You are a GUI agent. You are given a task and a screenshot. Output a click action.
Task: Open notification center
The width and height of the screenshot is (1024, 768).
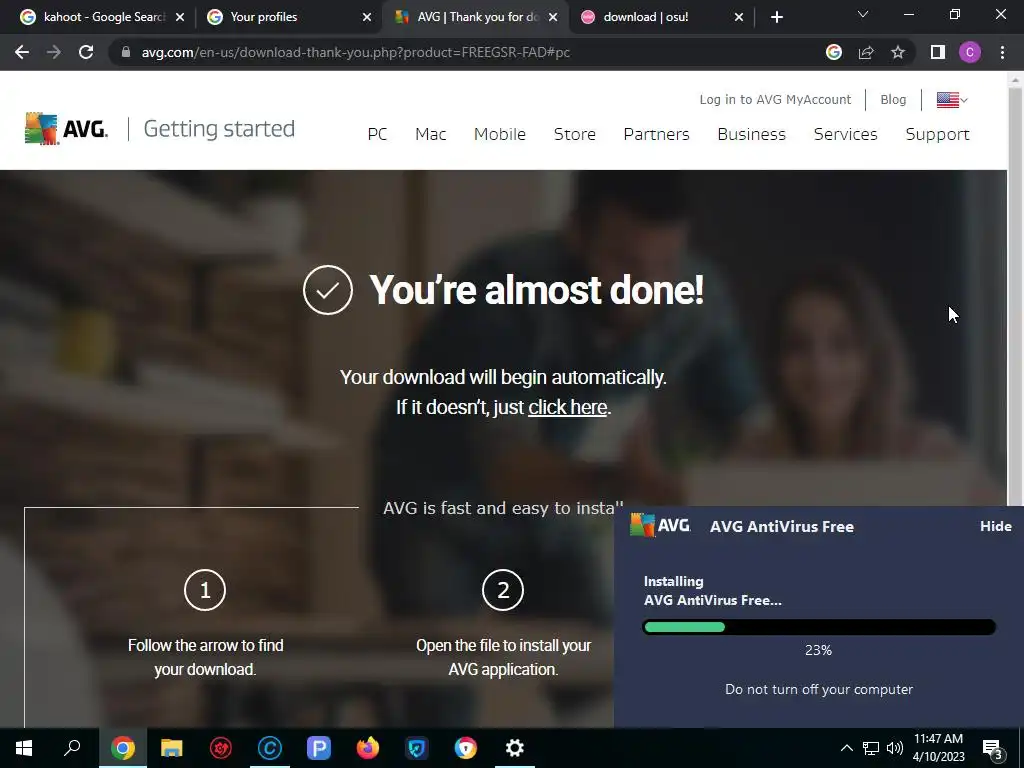[x=992, y=748]
